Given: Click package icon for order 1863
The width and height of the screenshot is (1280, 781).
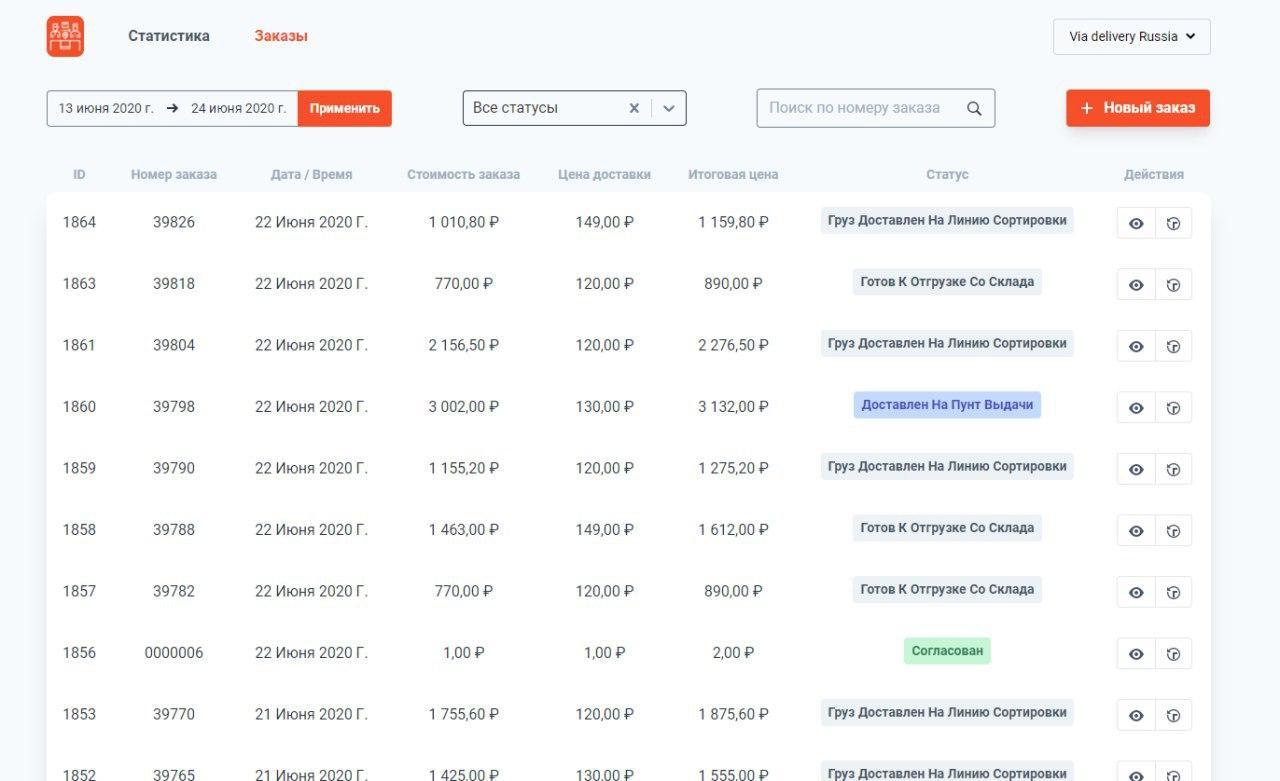Looking at the screenshot, I should click(x=1174, y=285).
